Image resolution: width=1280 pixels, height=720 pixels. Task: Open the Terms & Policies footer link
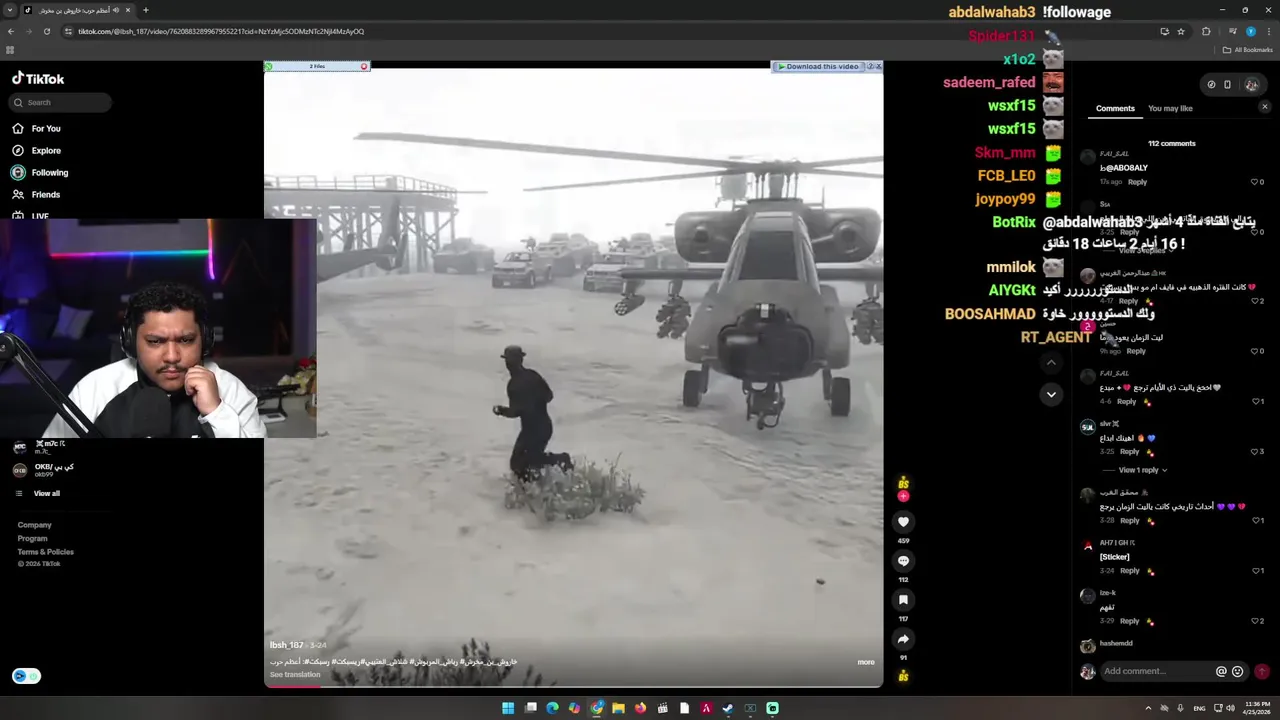[45, 552]
